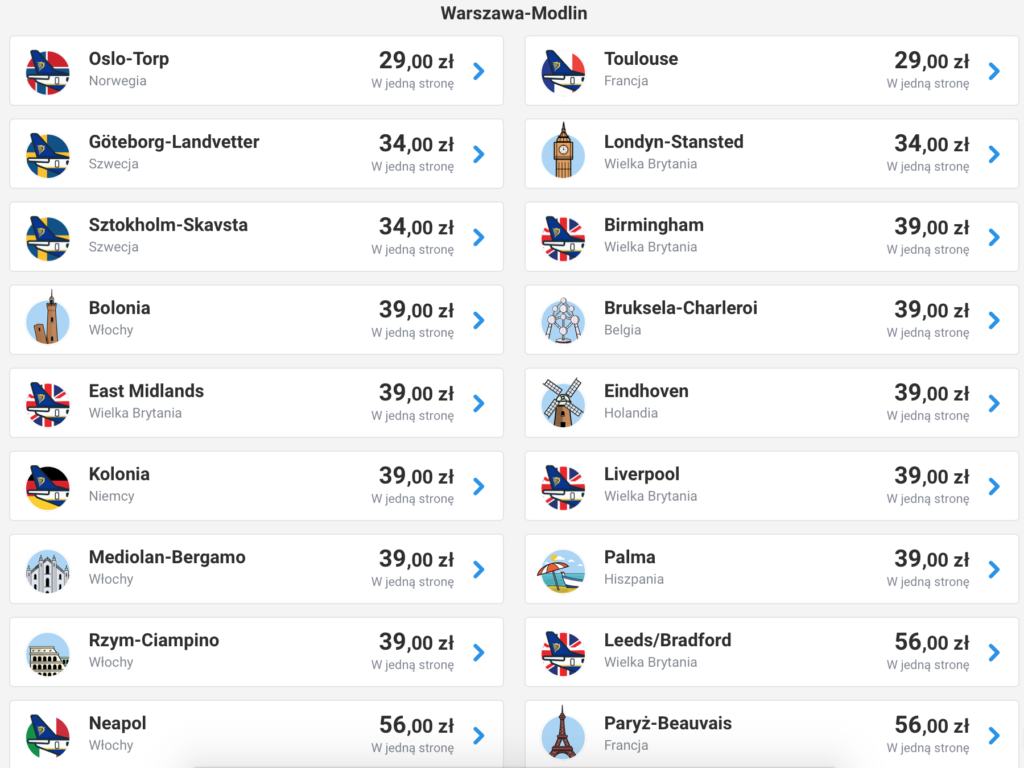Click the arrow for Leeds/Bradford offer

point(993,652)
